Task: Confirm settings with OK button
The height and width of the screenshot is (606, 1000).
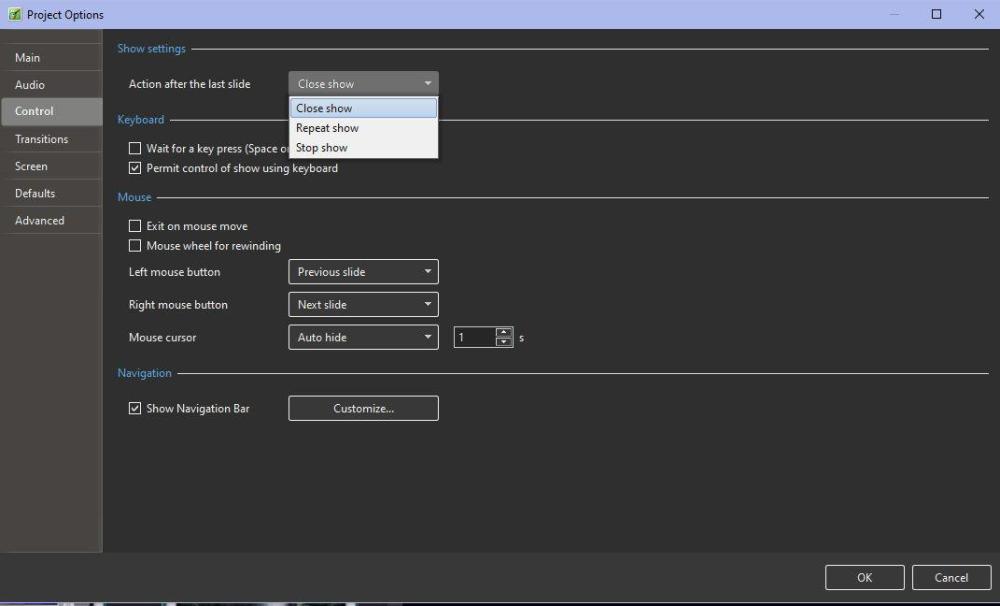Action: click(864, 577)
